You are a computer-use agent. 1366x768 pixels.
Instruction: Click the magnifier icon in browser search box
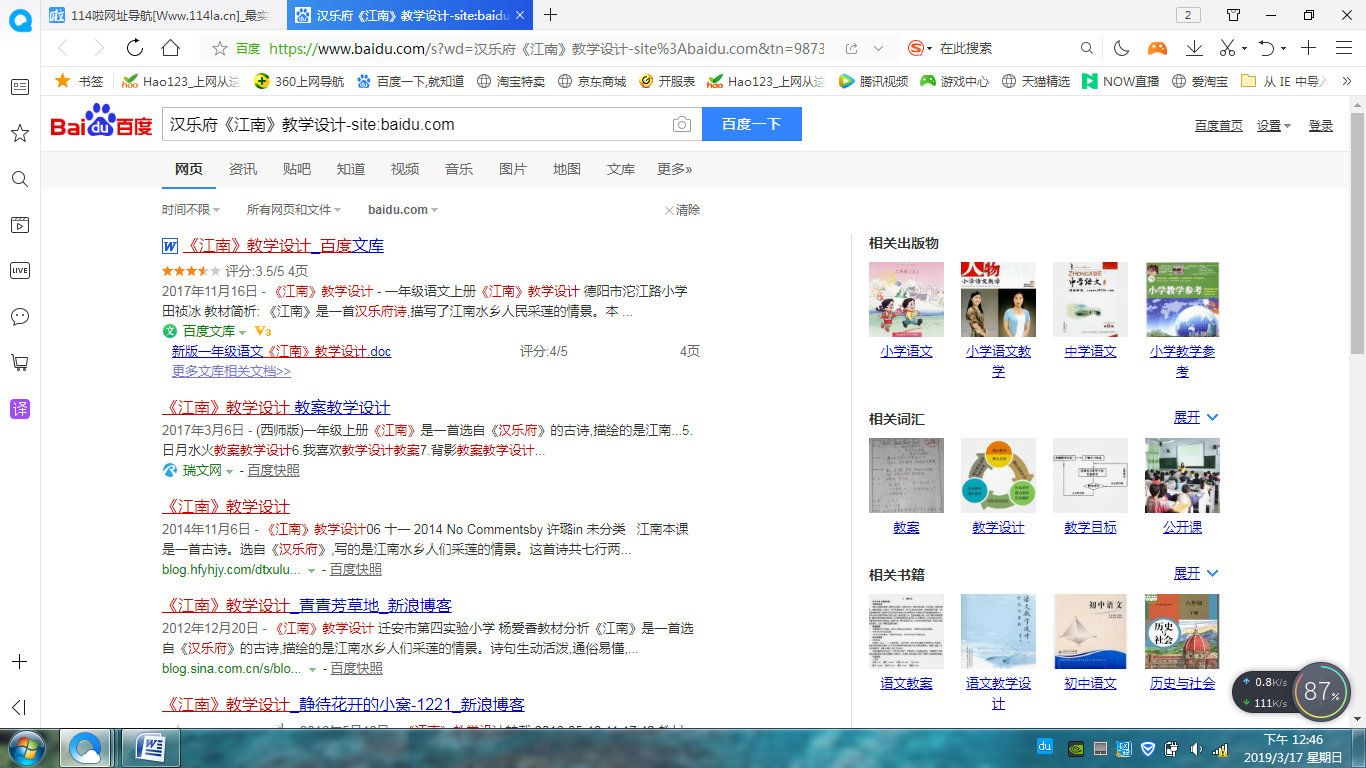click(1087, 48)
